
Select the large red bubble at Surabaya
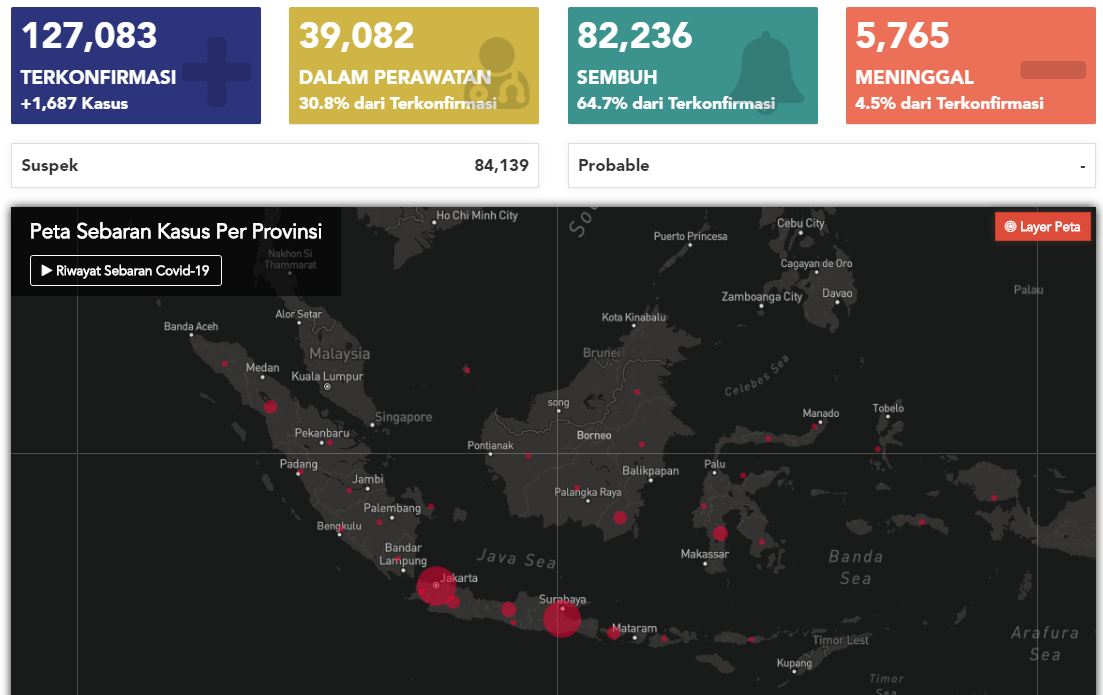(562, 619)
